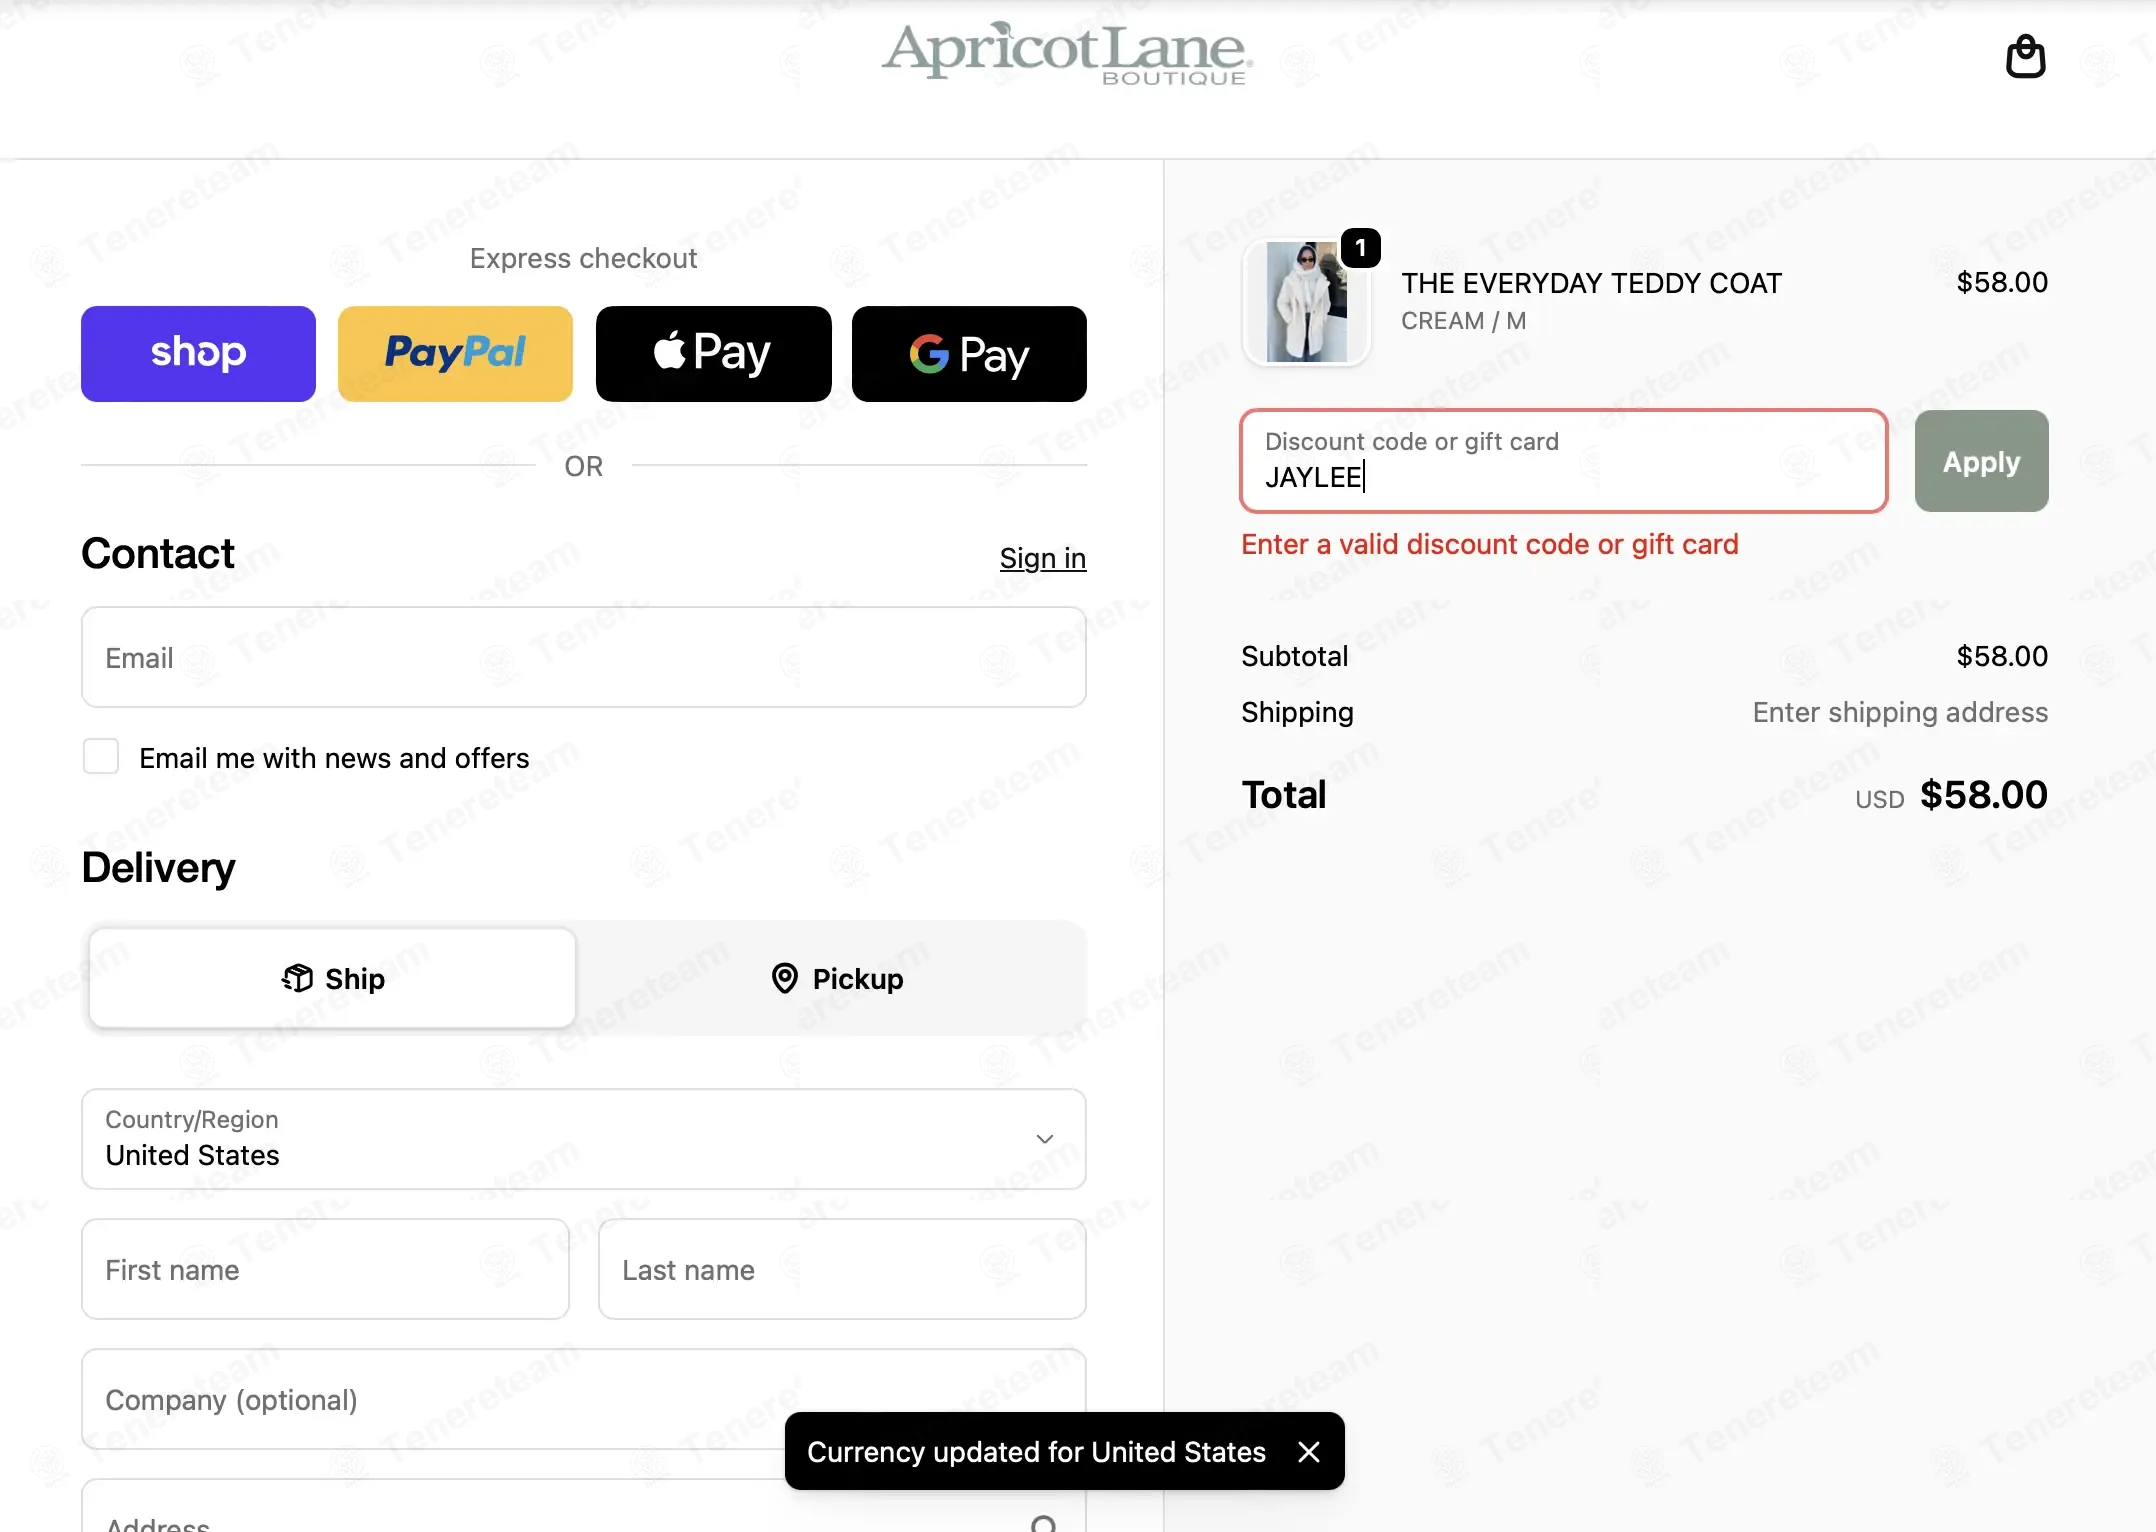Switch to the Pickup delivery tab
This screenshot has width=2156, height=1532.
coord(836,978)
